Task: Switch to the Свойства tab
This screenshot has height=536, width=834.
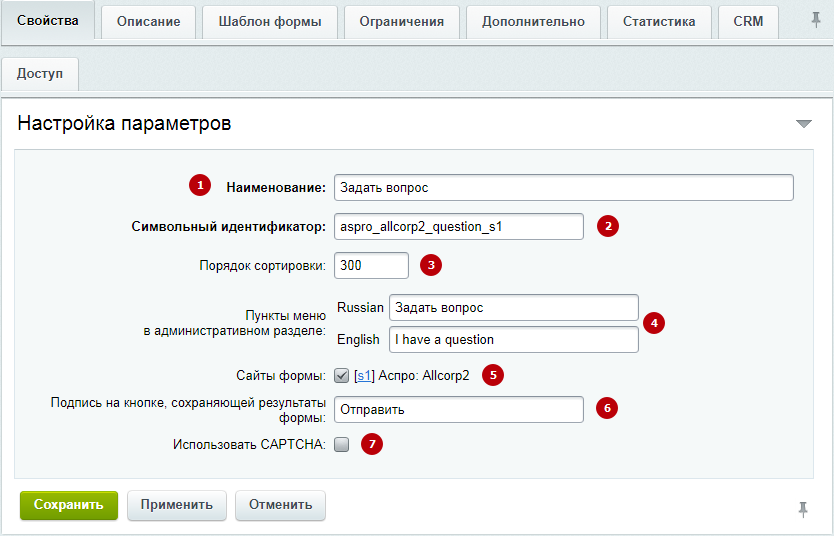Action: [48, 20]
